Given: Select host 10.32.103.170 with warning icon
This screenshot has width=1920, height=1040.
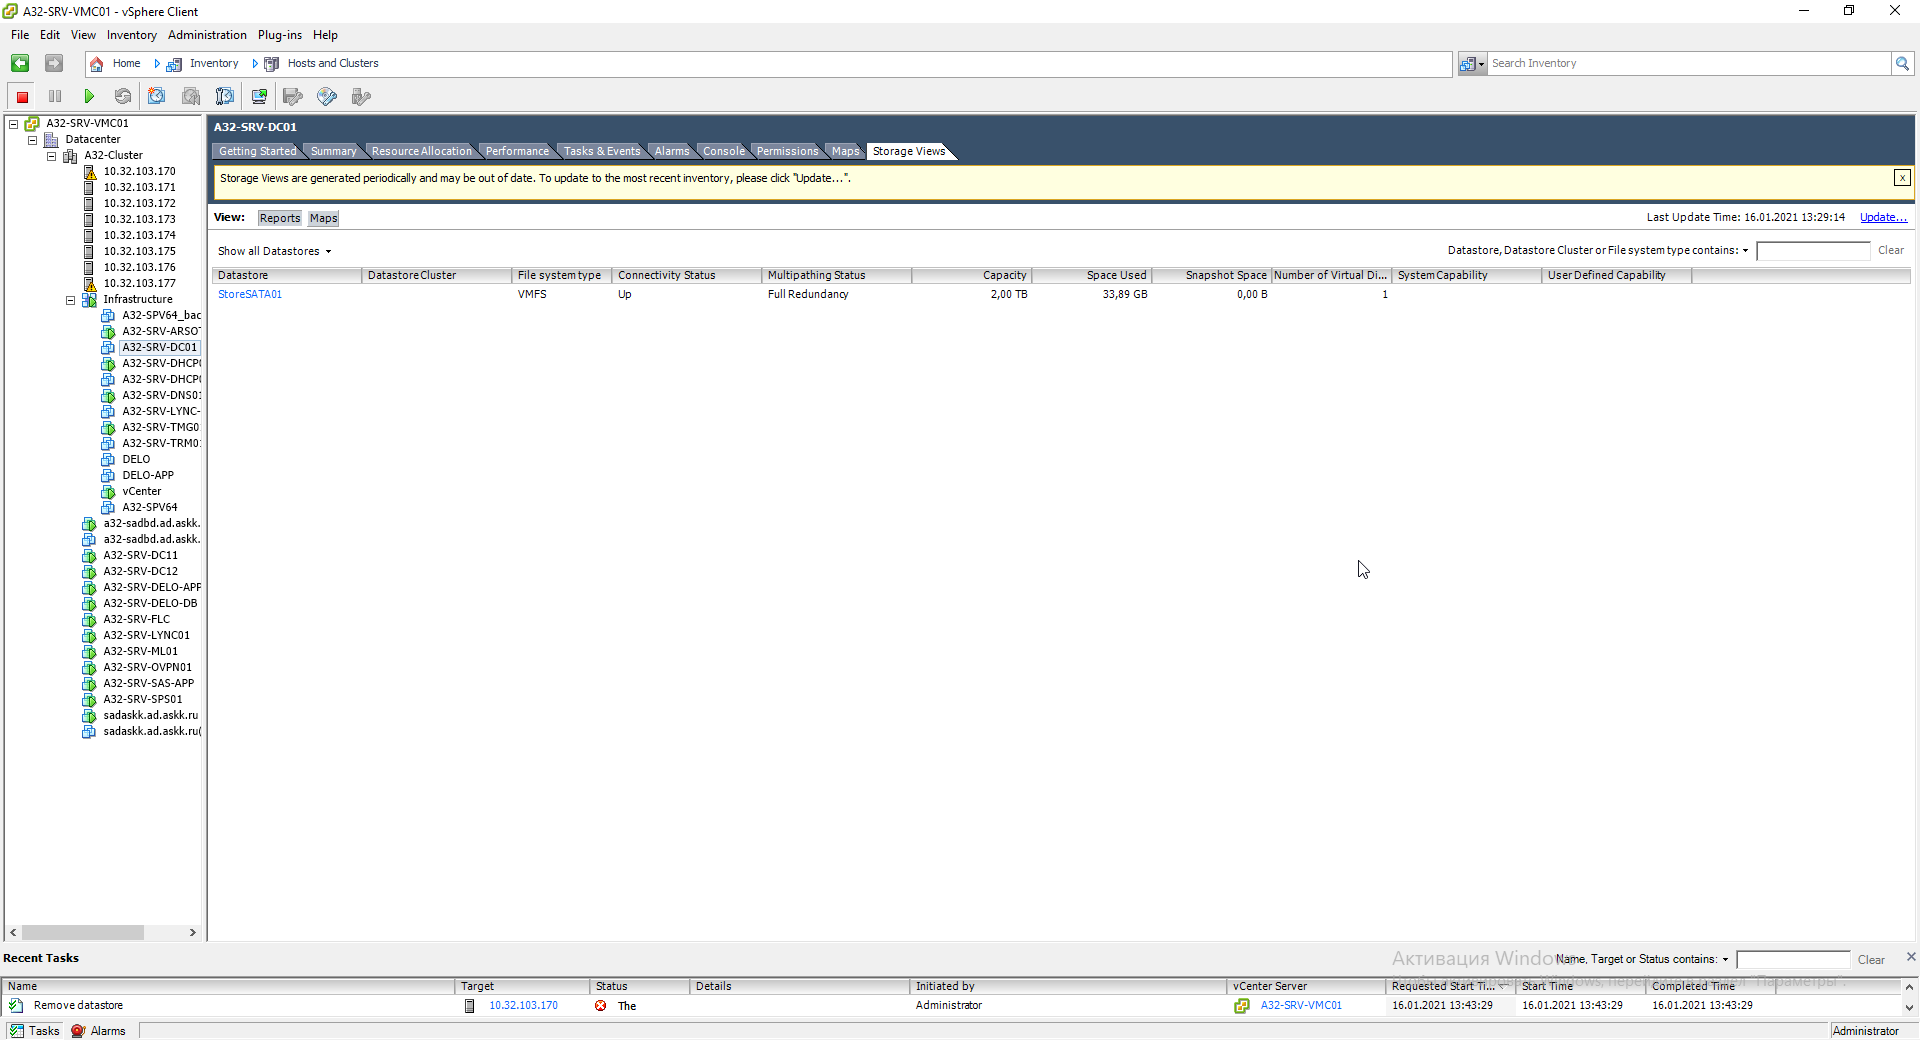Looking at the screenshot, I should point(139,172).
